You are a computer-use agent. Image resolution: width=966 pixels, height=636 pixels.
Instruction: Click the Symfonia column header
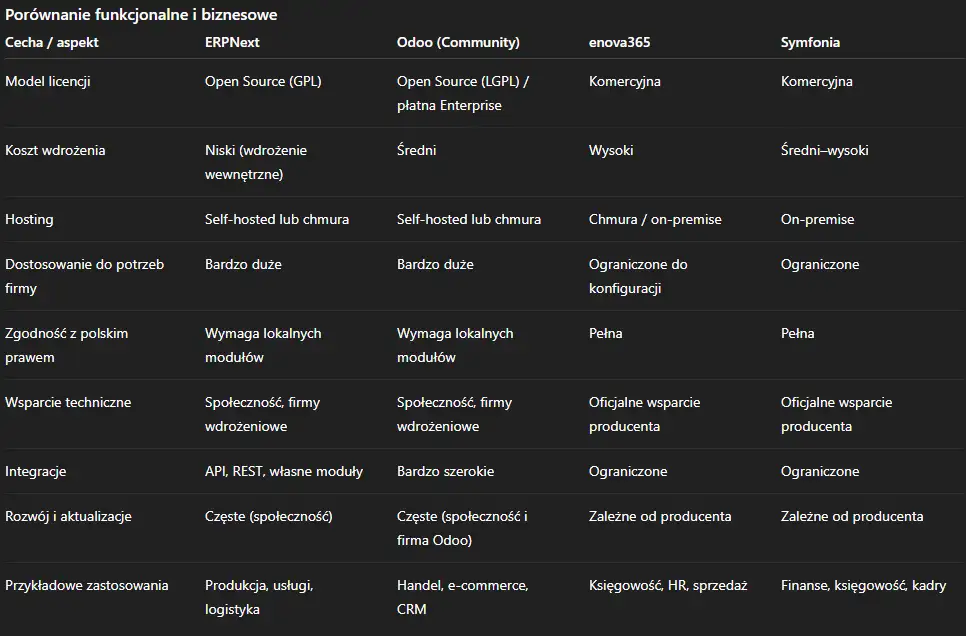tap(810, 43)
